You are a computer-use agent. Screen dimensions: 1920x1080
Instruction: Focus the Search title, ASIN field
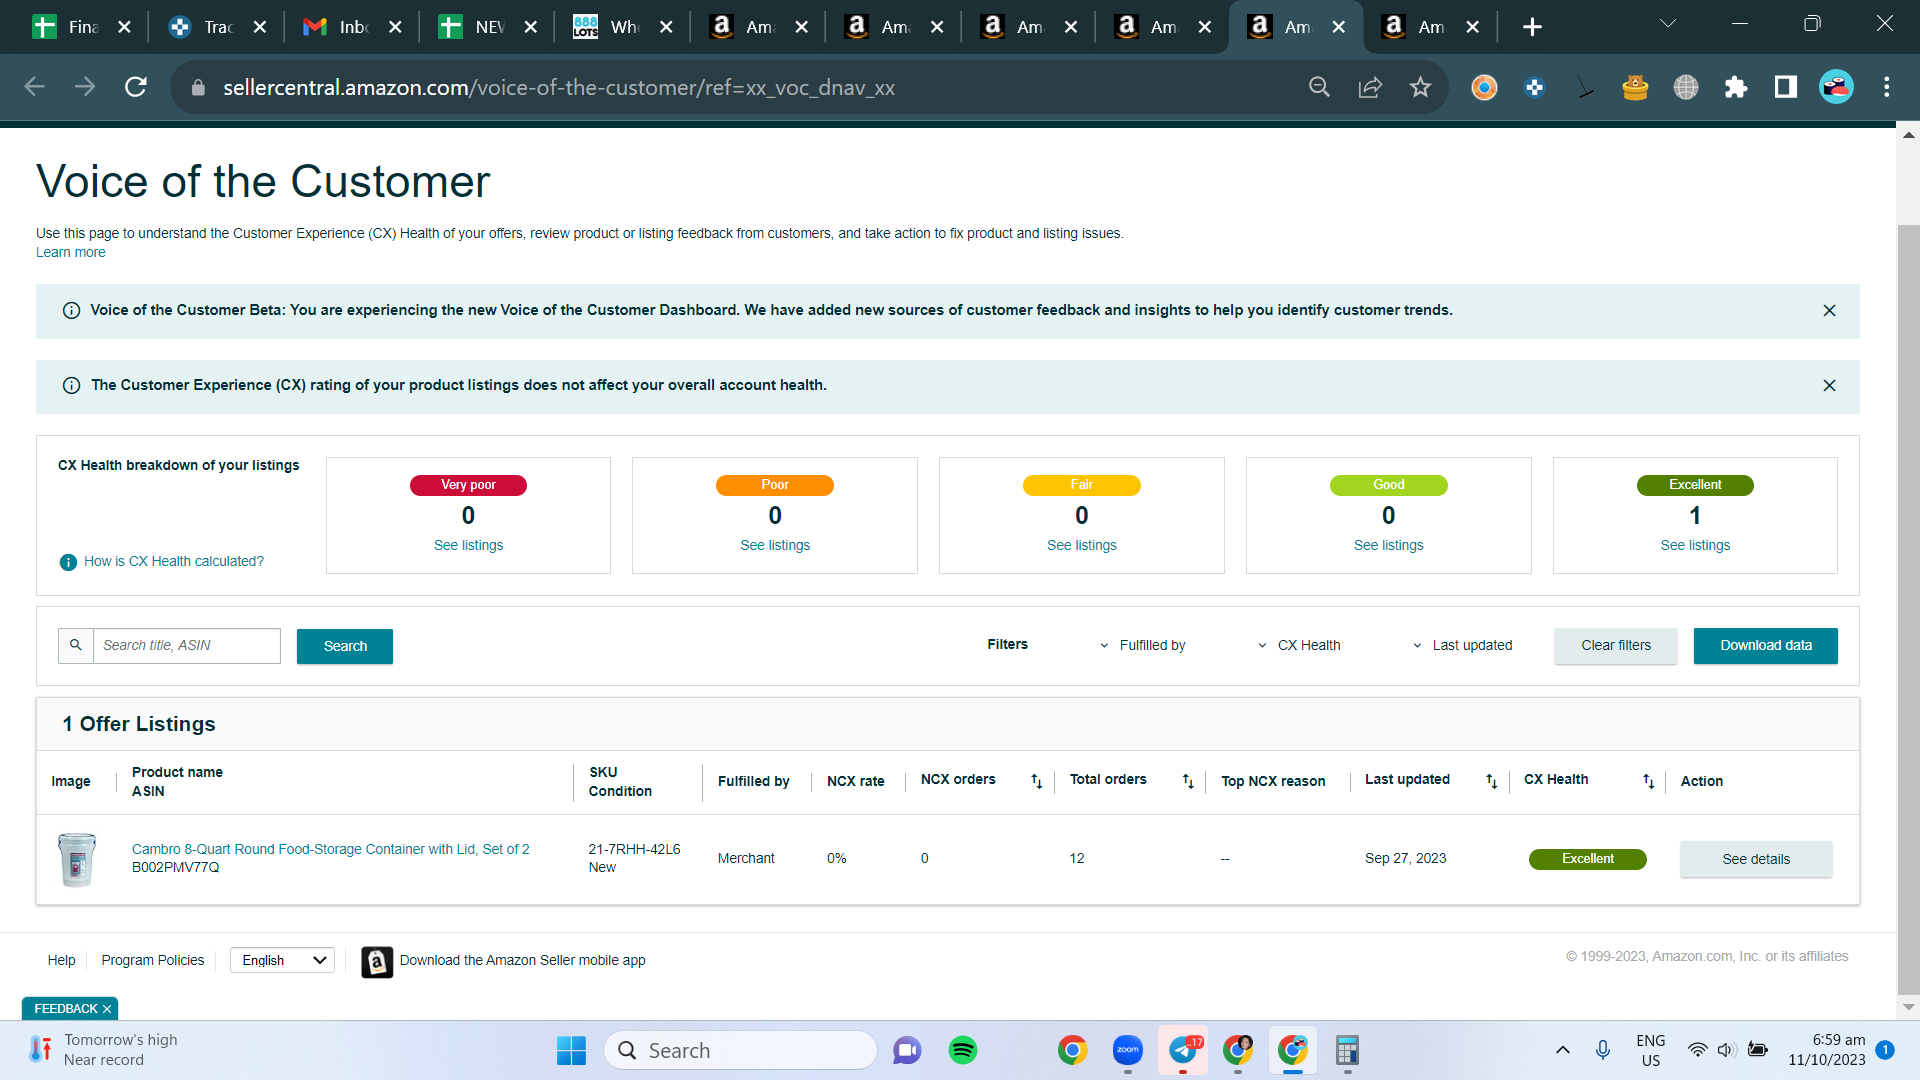187,645
